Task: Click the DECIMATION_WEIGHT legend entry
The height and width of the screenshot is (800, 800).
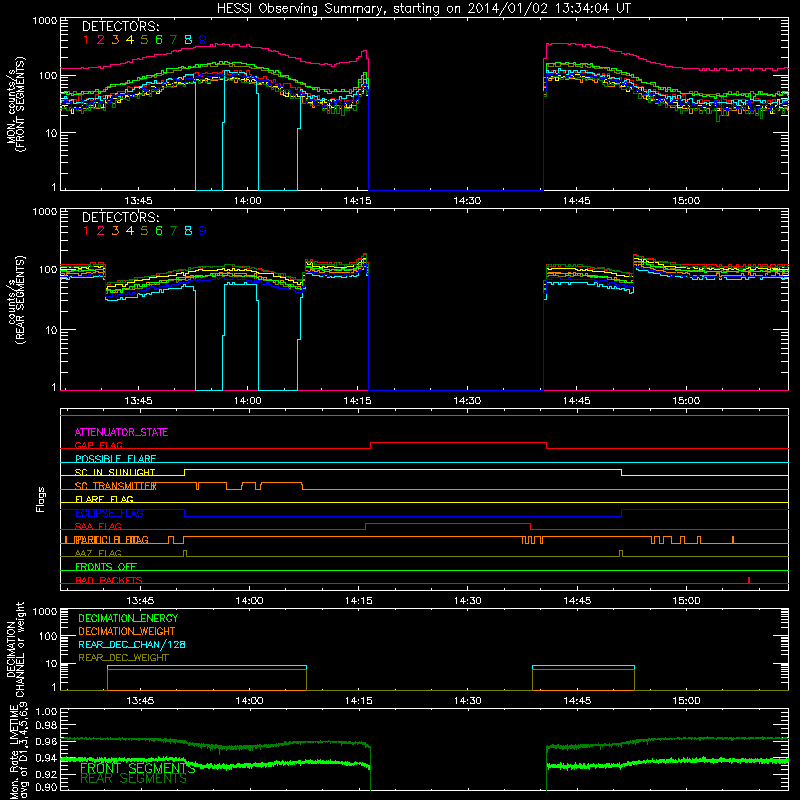Action: pyautogui.click(x=127, y=632)
